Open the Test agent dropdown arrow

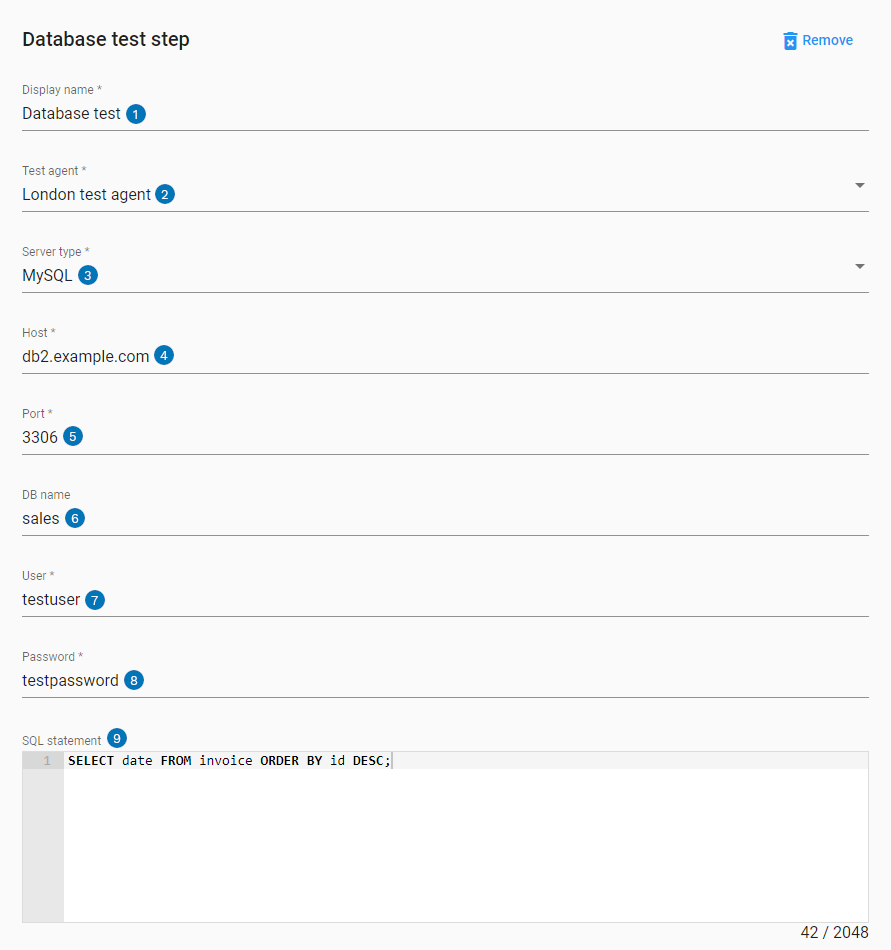pyautogui.click(x=860, y=186)
